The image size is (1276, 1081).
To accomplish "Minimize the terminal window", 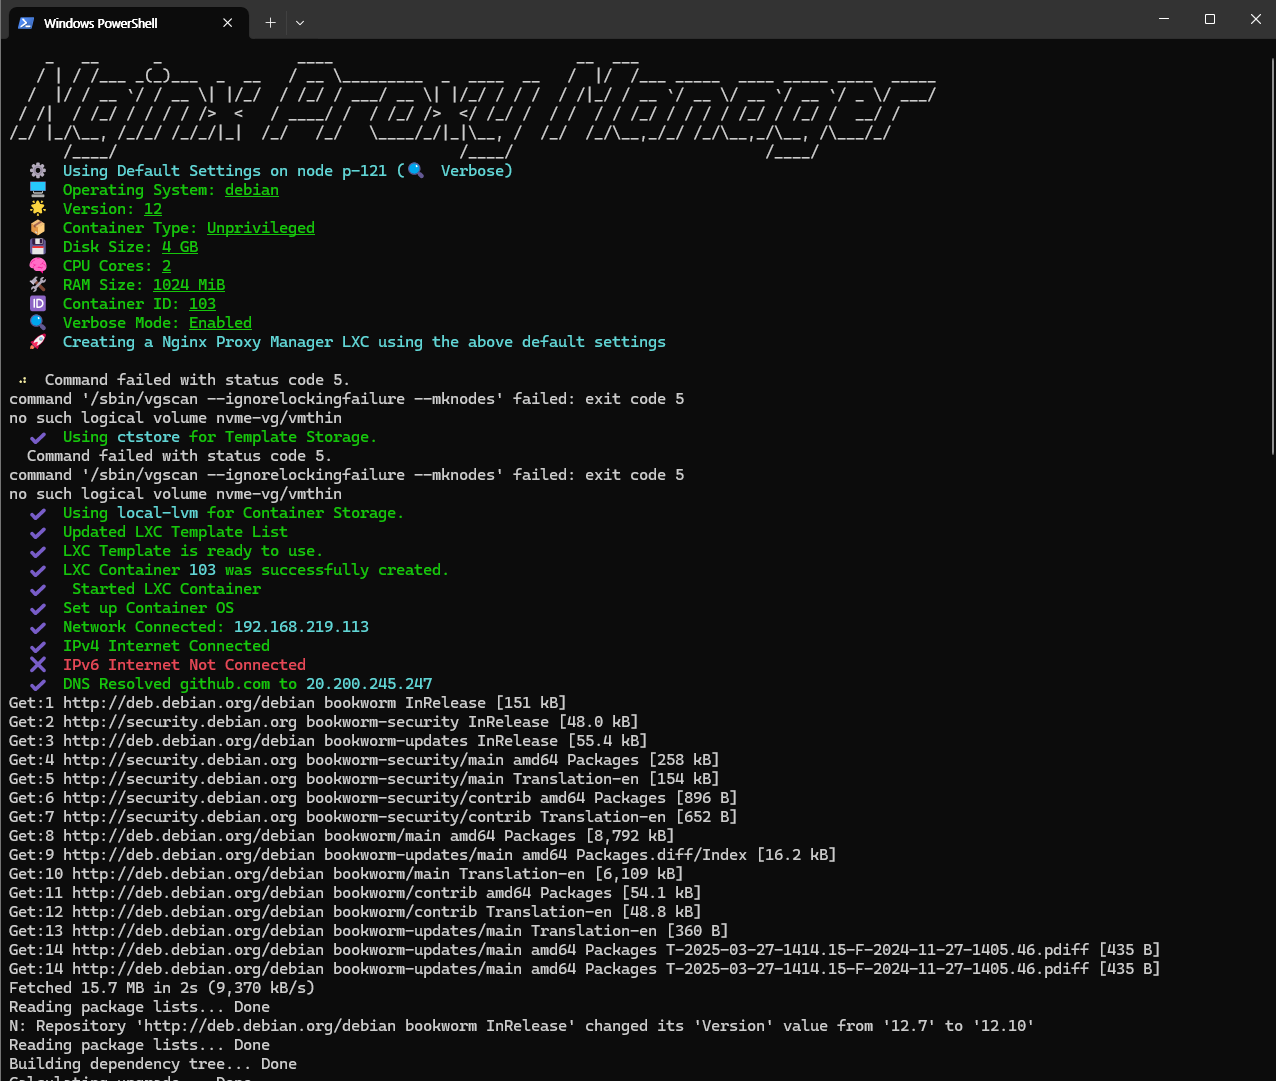I will (x=1163, y=19).
